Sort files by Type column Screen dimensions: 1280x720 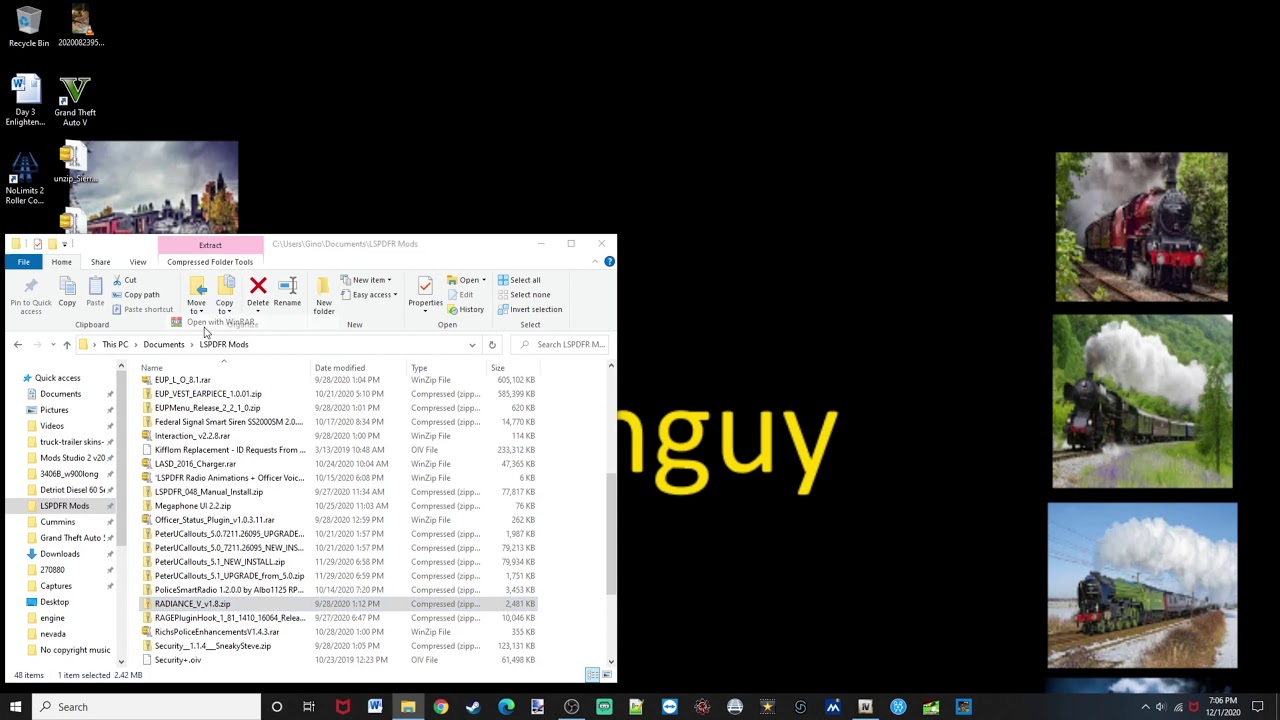point(447,368)
